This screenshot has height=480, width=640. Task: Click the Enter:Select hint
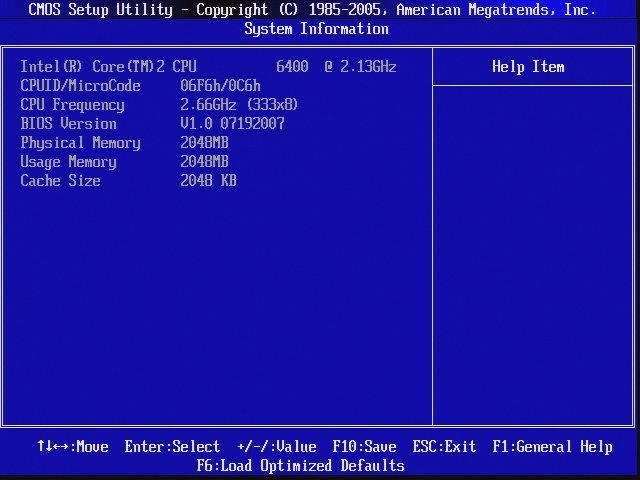(x=172, y=447)
